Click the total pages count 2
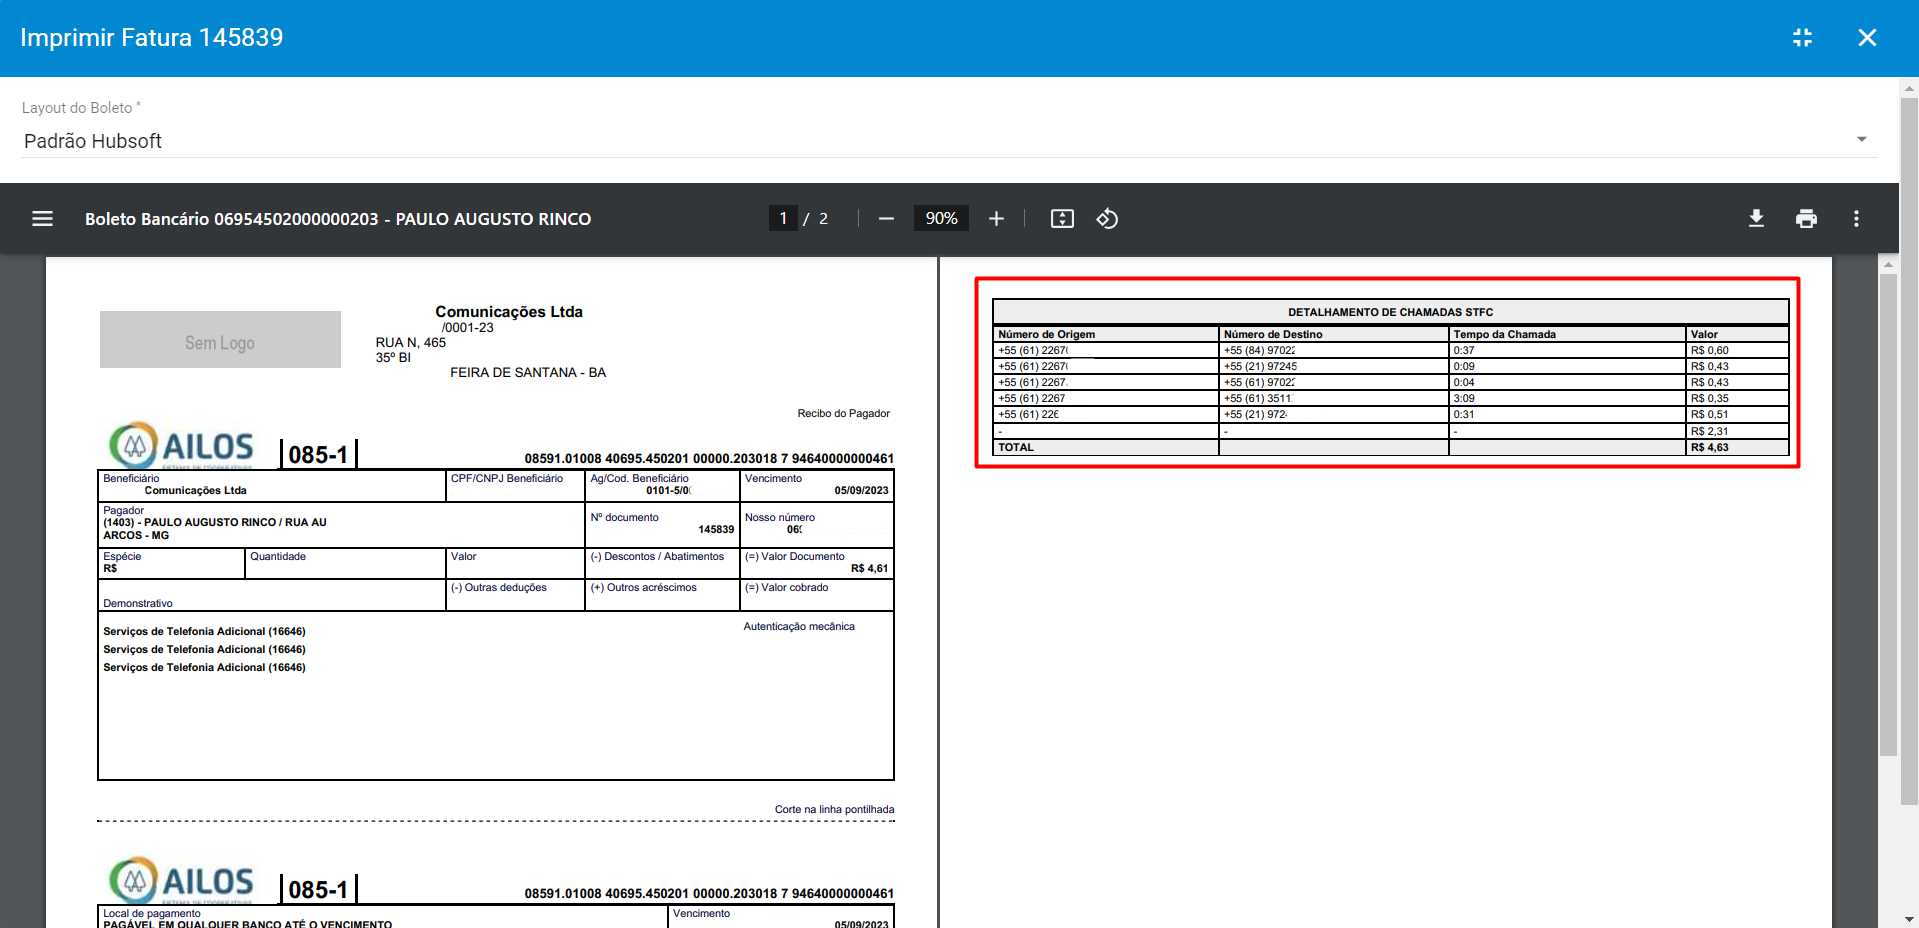The width and height of the screenshot is (1919, 928). click(x=823, y=218)
